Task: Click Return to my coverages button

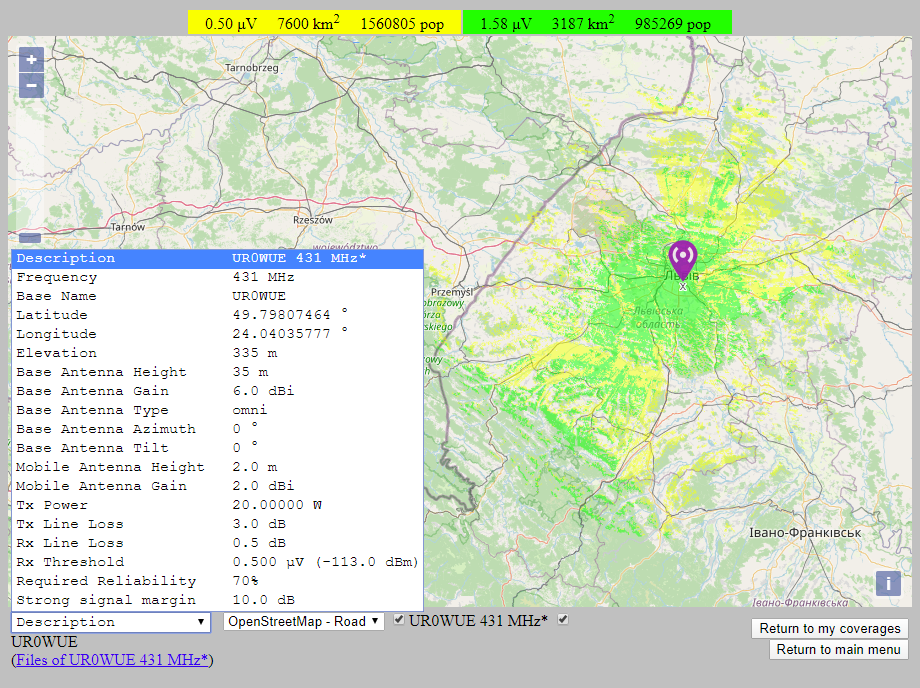Action: click(x=829, y=629)
